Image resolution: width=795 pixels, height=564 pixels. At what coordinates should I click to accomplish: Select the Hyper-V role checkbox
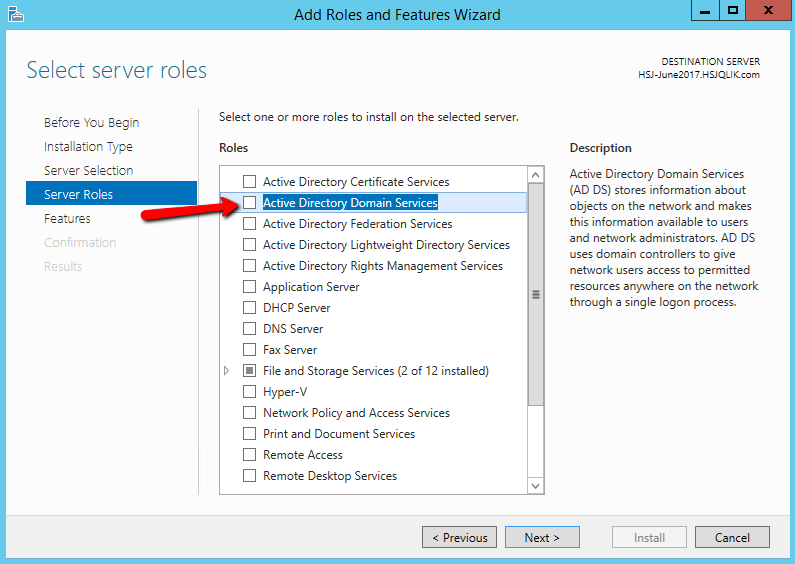tap(249, 392)
